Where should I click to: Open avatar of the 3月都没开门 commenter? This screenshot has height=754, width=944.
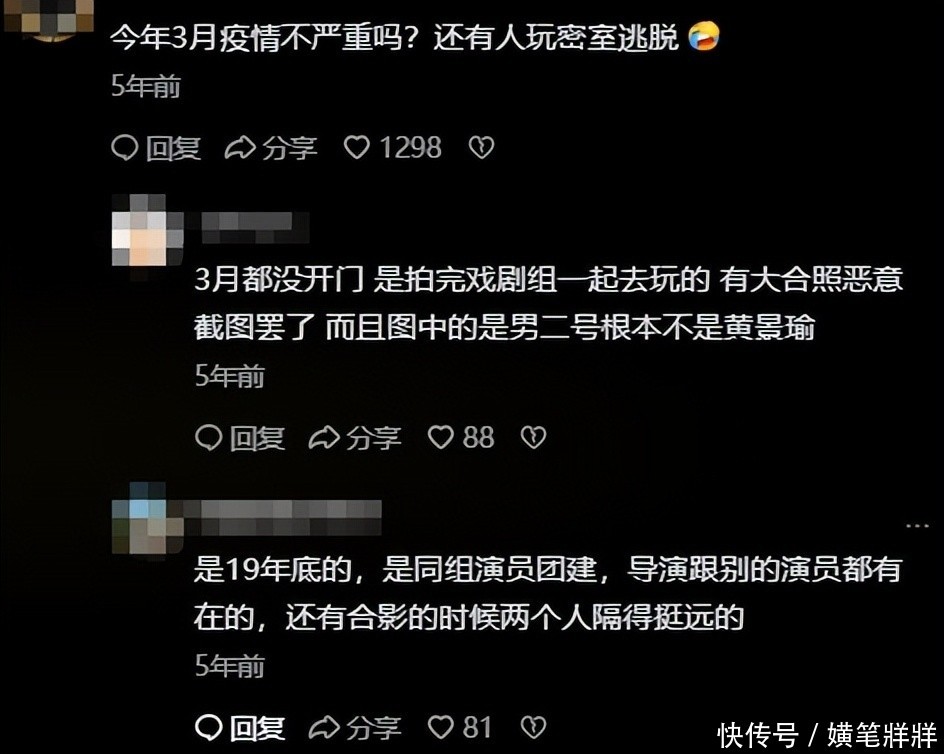click(148, 231)
